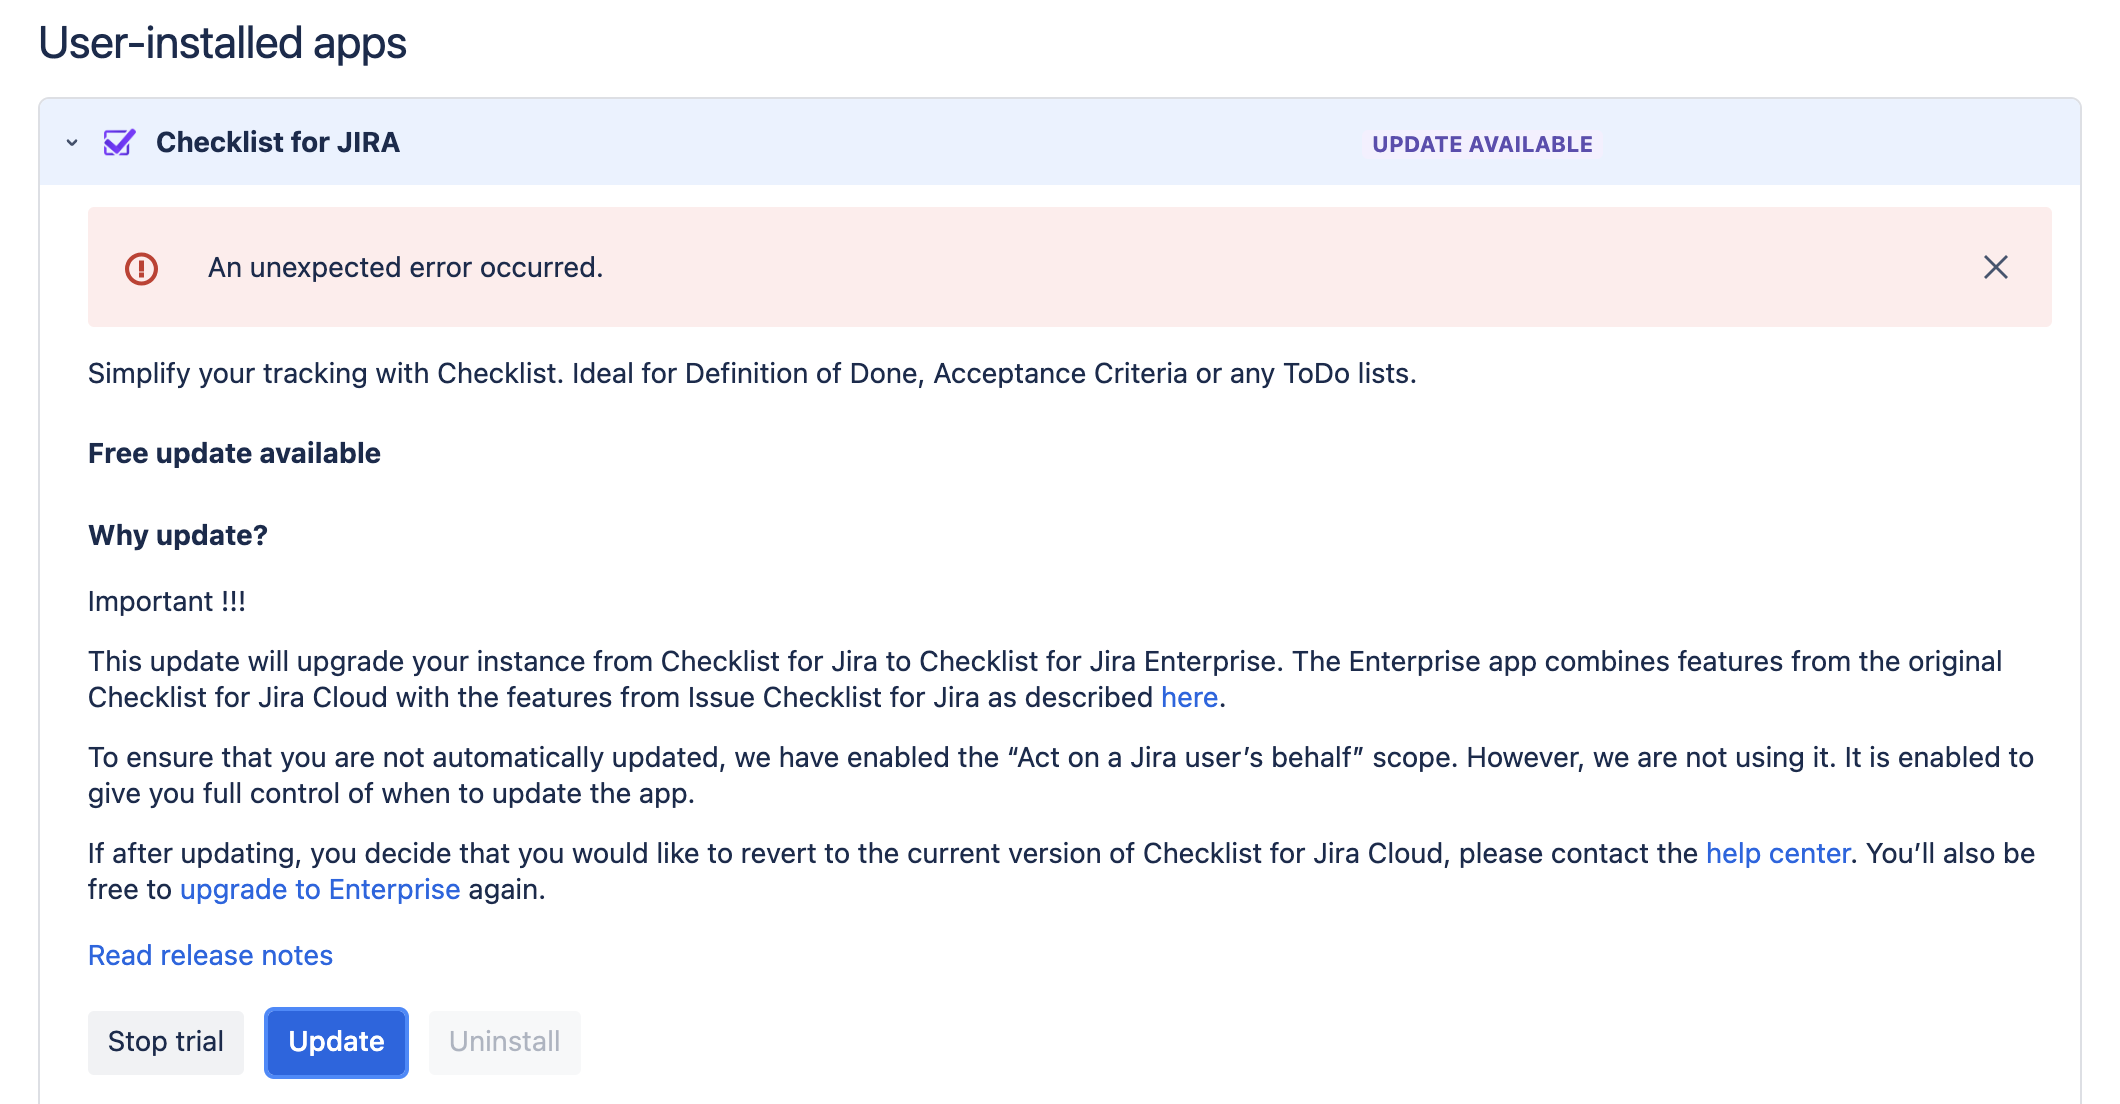Select the Checklist for JIRA app title
This screenshot has width=2120, height=1104.
pos(277,143)
